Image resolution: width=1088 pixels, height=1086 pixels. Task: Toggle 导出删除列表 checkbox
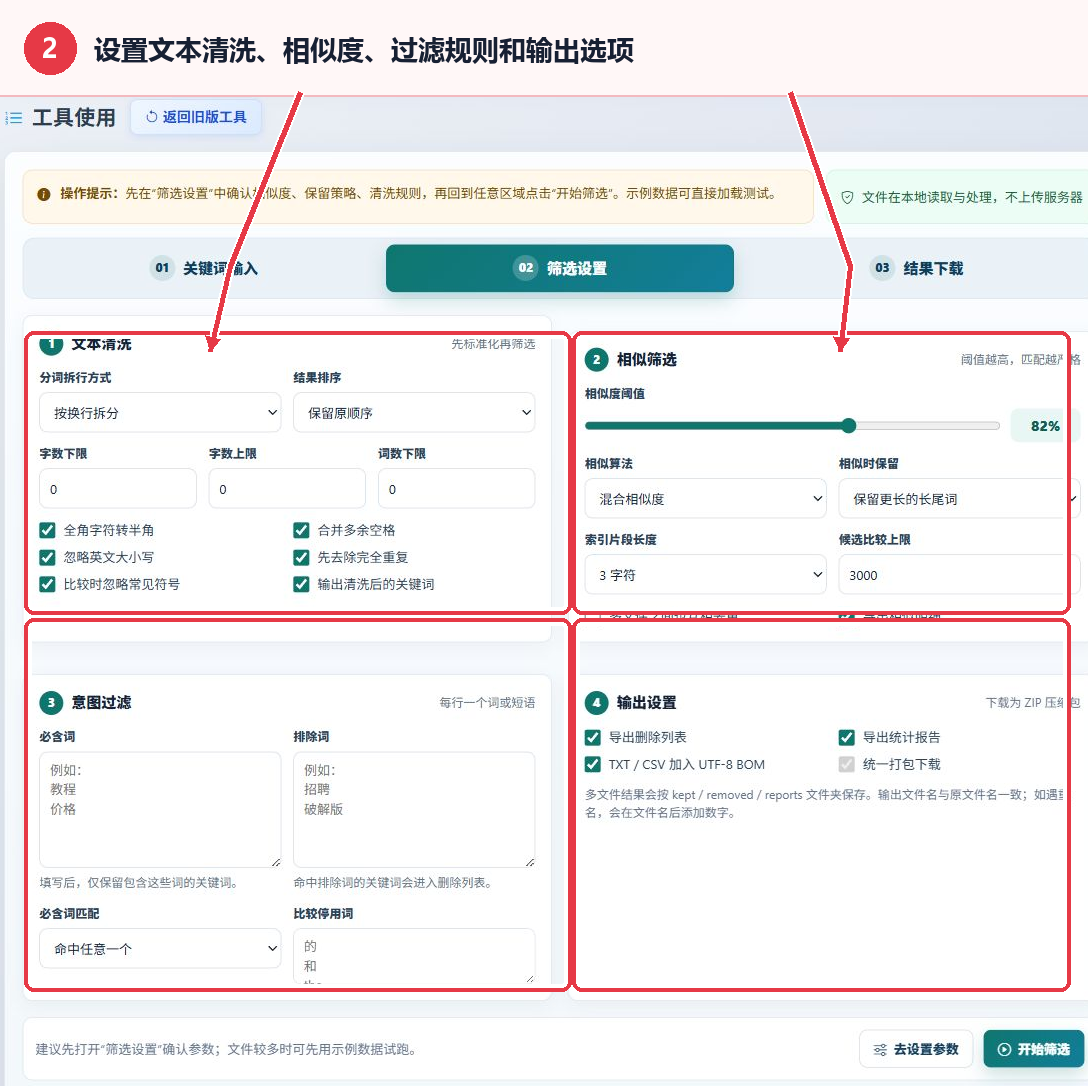(x=593, y=738)
